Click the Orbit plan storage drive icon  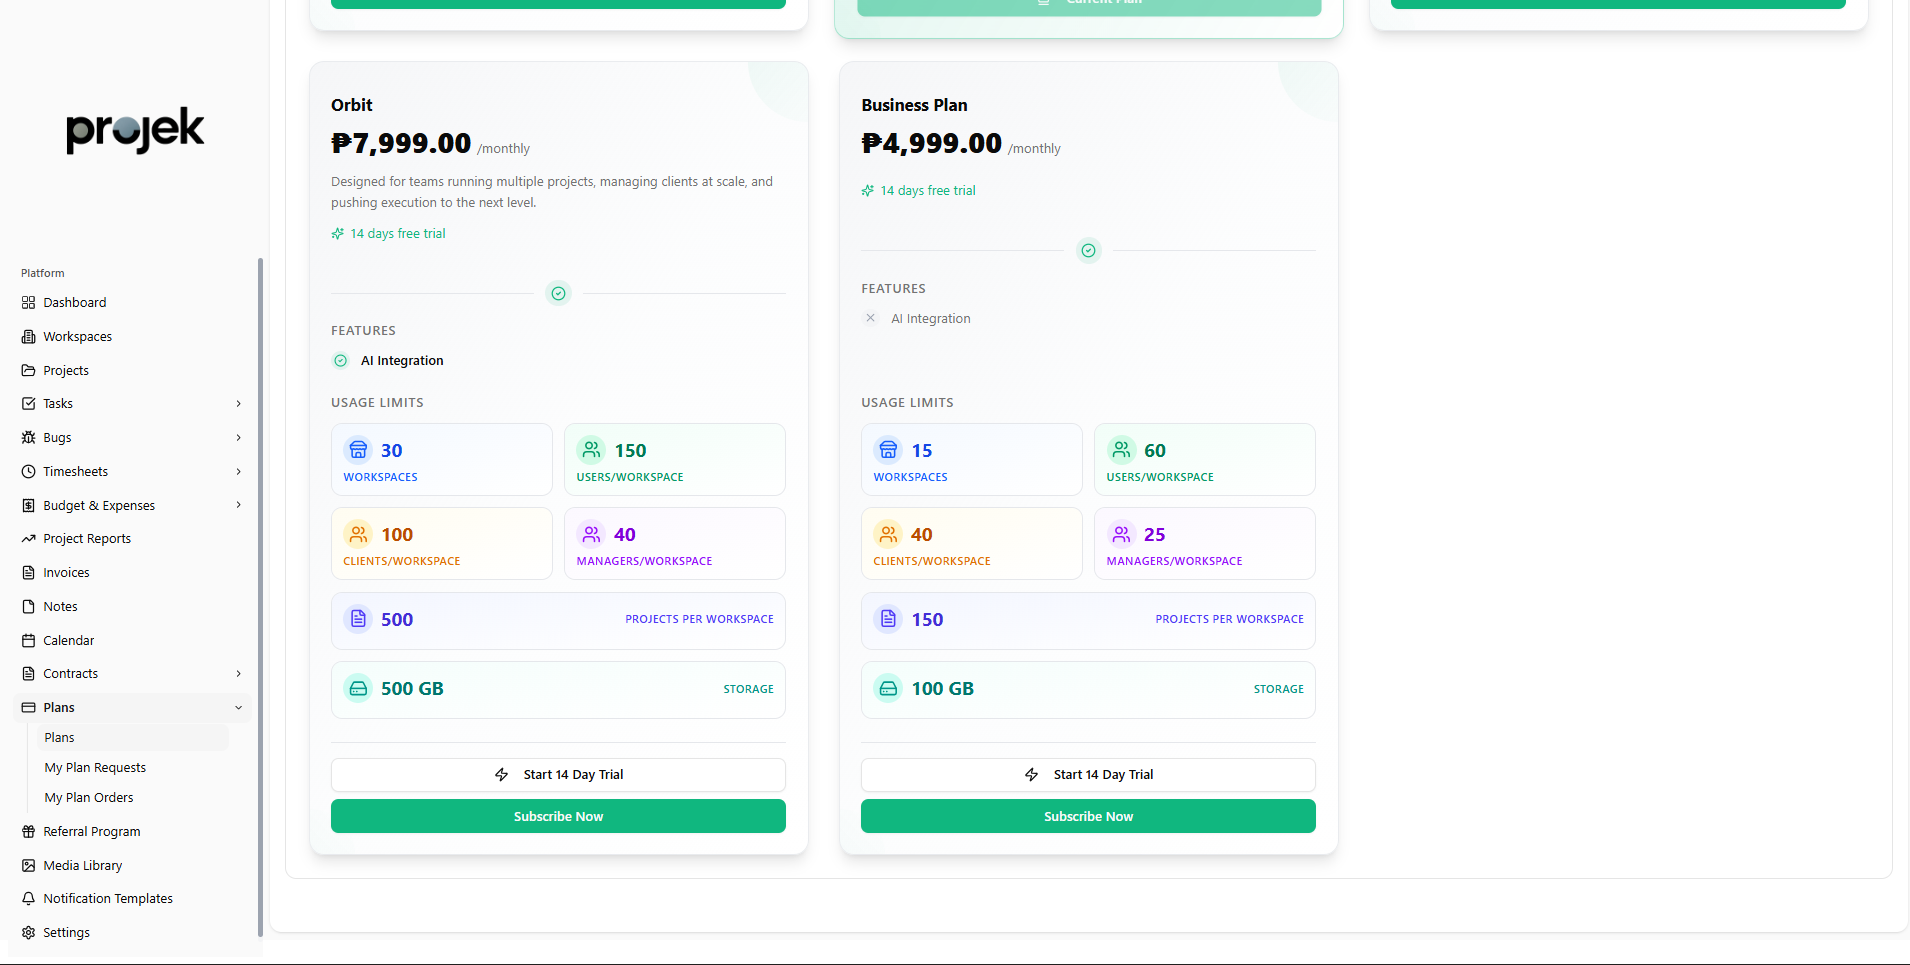(358, 689)
